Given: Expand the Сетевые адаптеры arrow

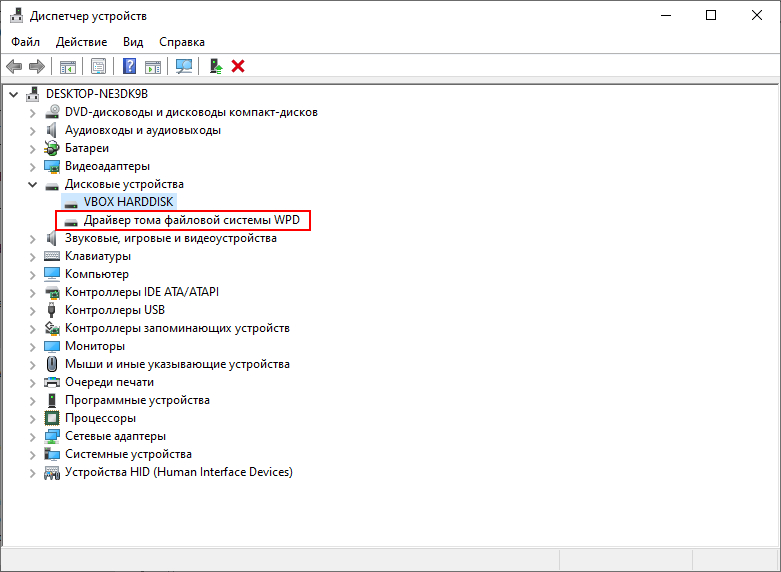Looking at the screenshot, I should 33,436.
